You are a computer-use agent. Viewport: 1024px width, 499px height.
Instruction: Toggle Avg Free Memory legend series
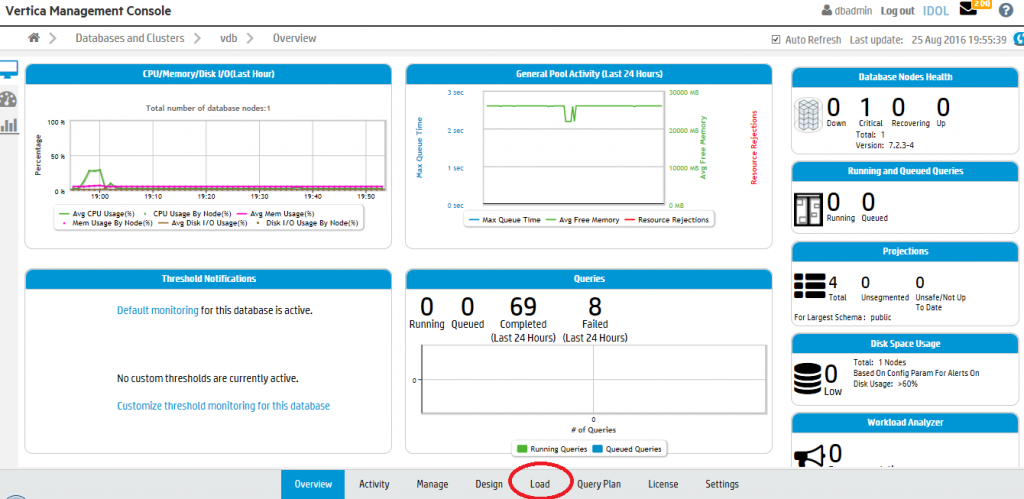[584, 220]
